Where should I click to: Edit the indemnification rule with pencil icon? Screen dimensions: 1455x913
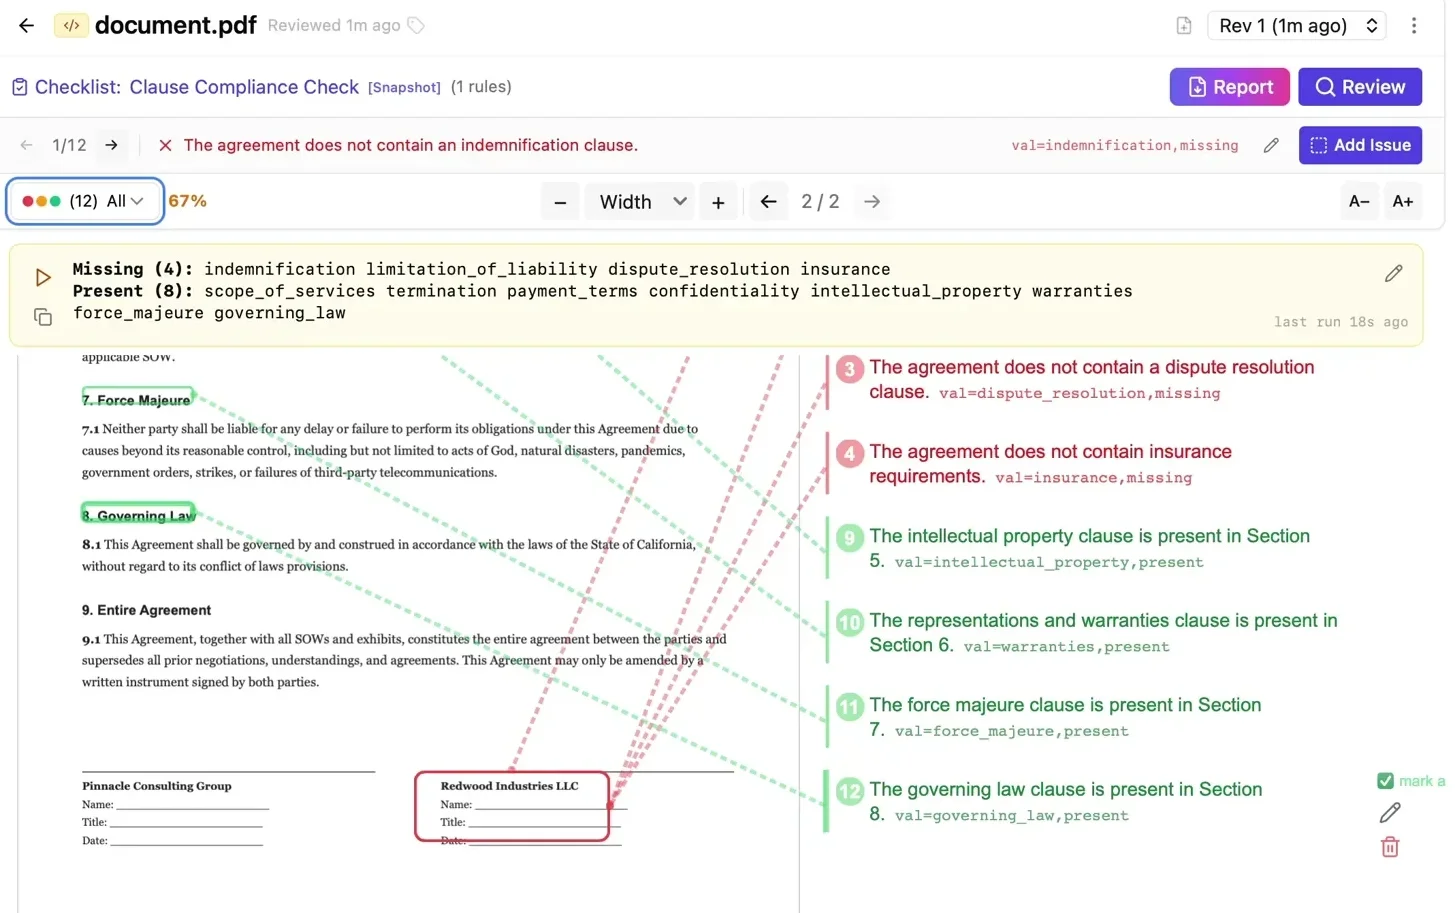click(1271, 146)
